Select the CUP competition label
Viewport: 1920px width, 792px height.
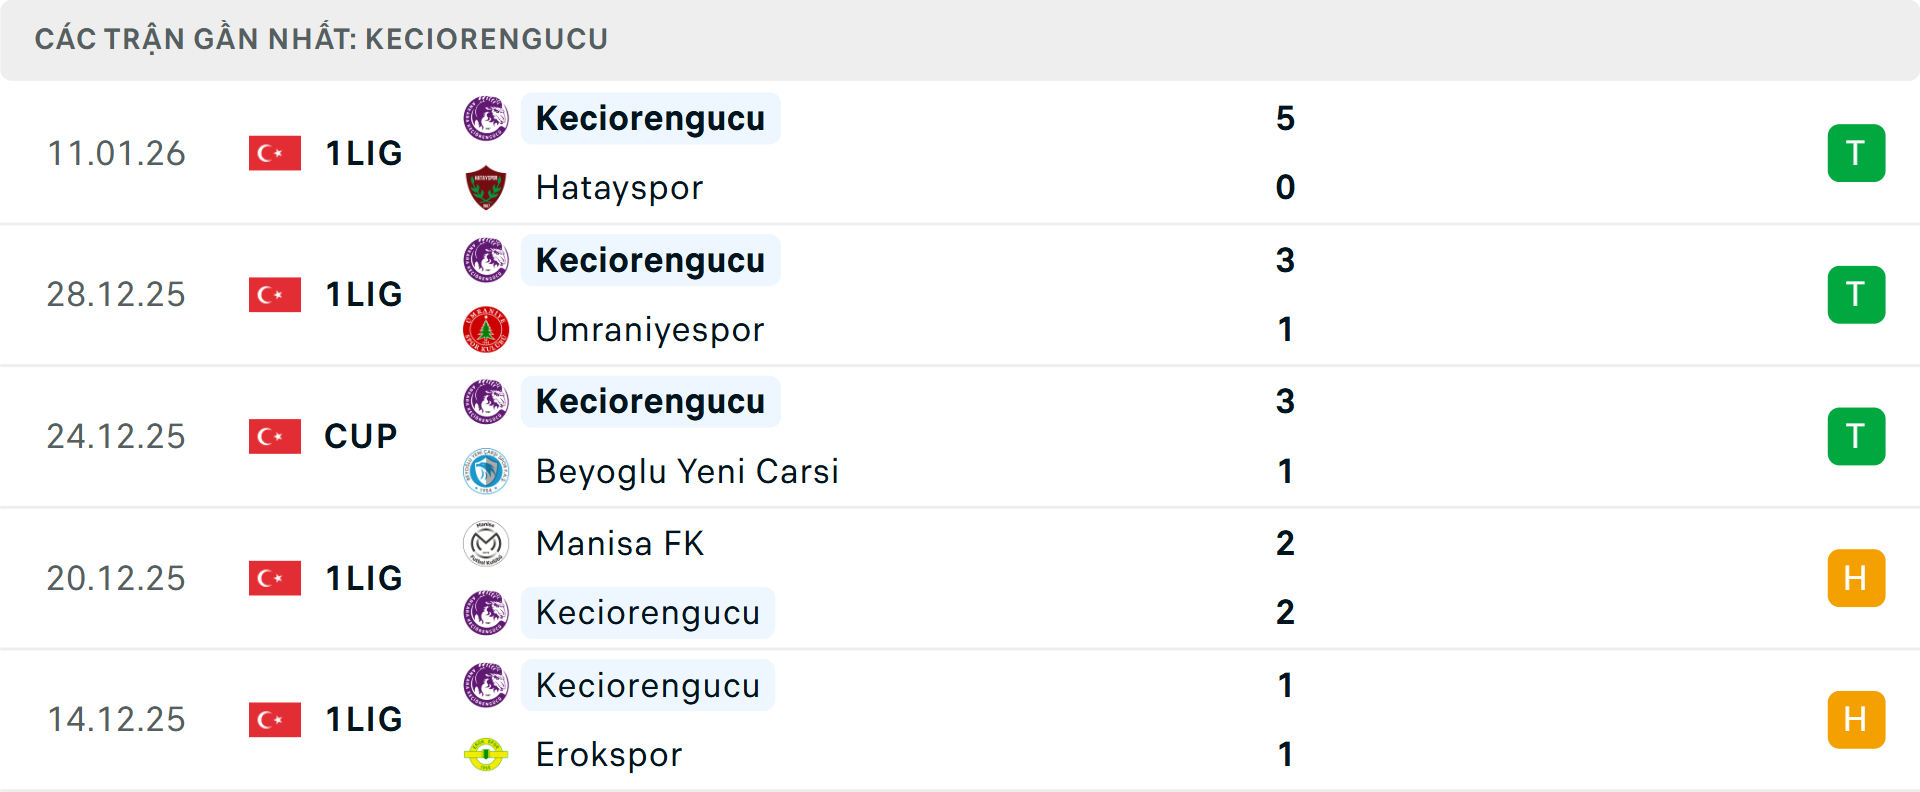click(x=361, y=436)
